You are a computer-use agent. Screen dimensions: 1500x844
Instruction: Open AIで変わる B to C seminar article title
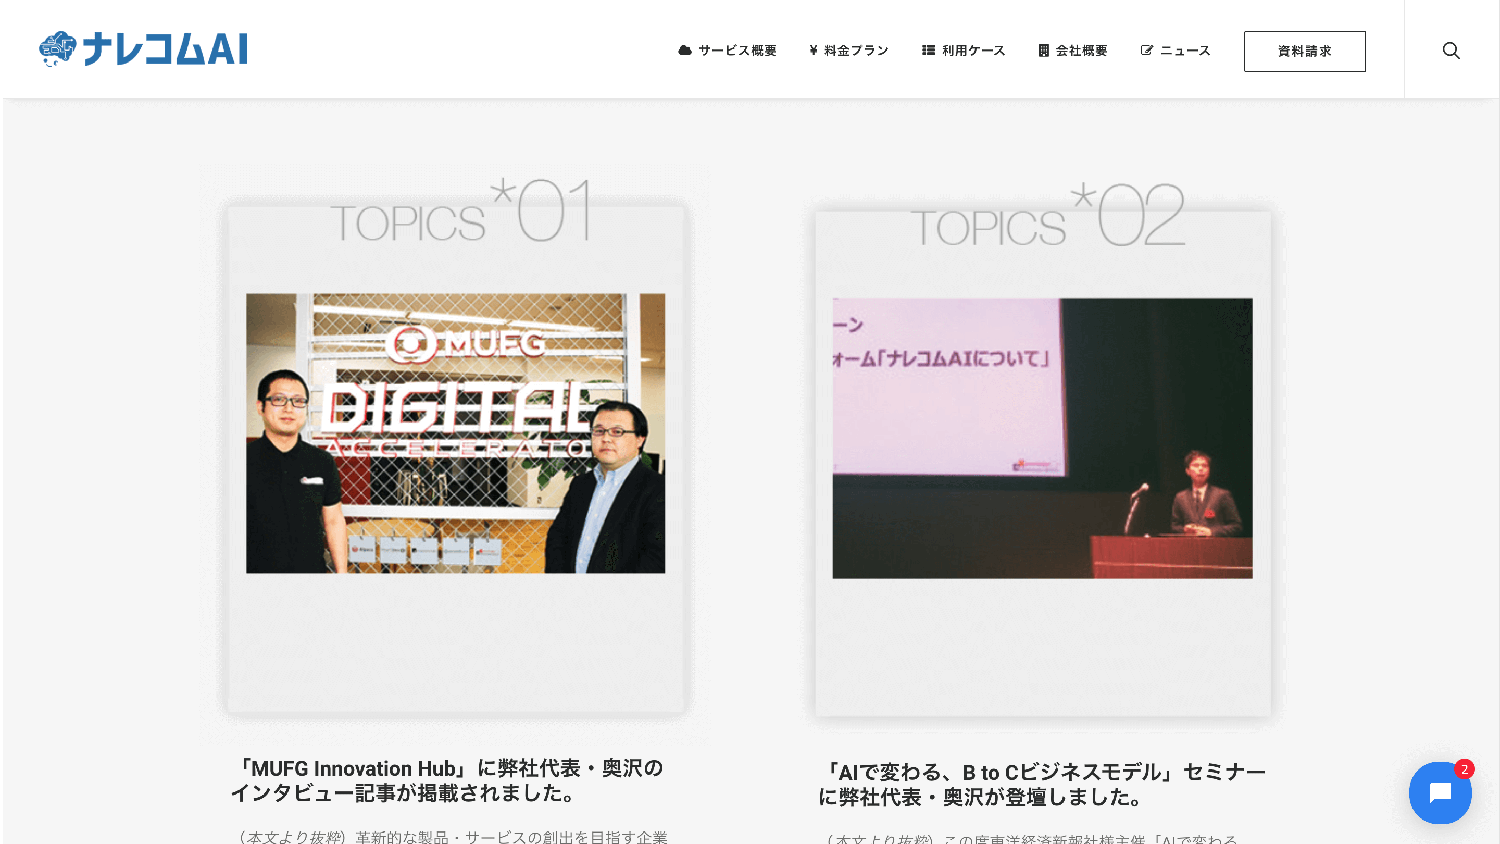coord(1043,785)
